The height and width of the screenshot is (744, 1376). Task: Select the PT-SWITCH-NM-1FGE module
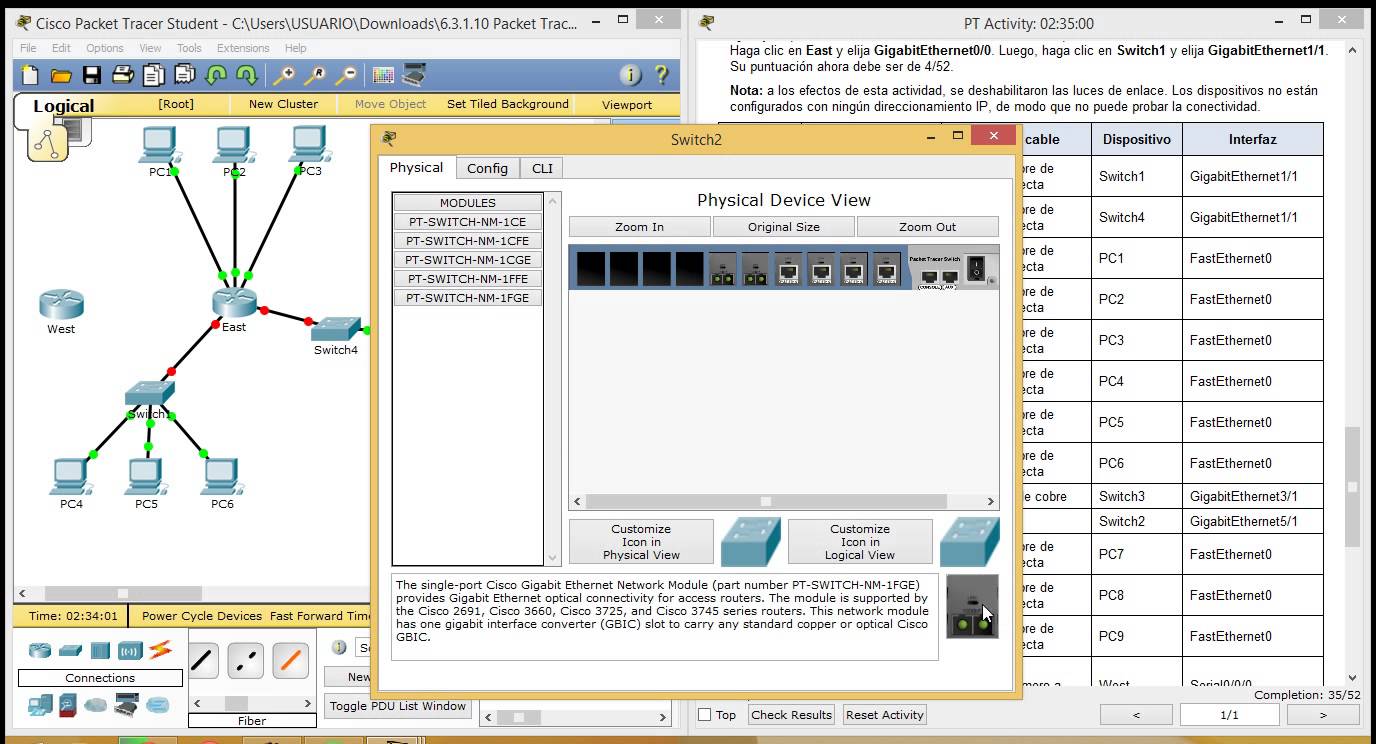[x=468, y=298]
